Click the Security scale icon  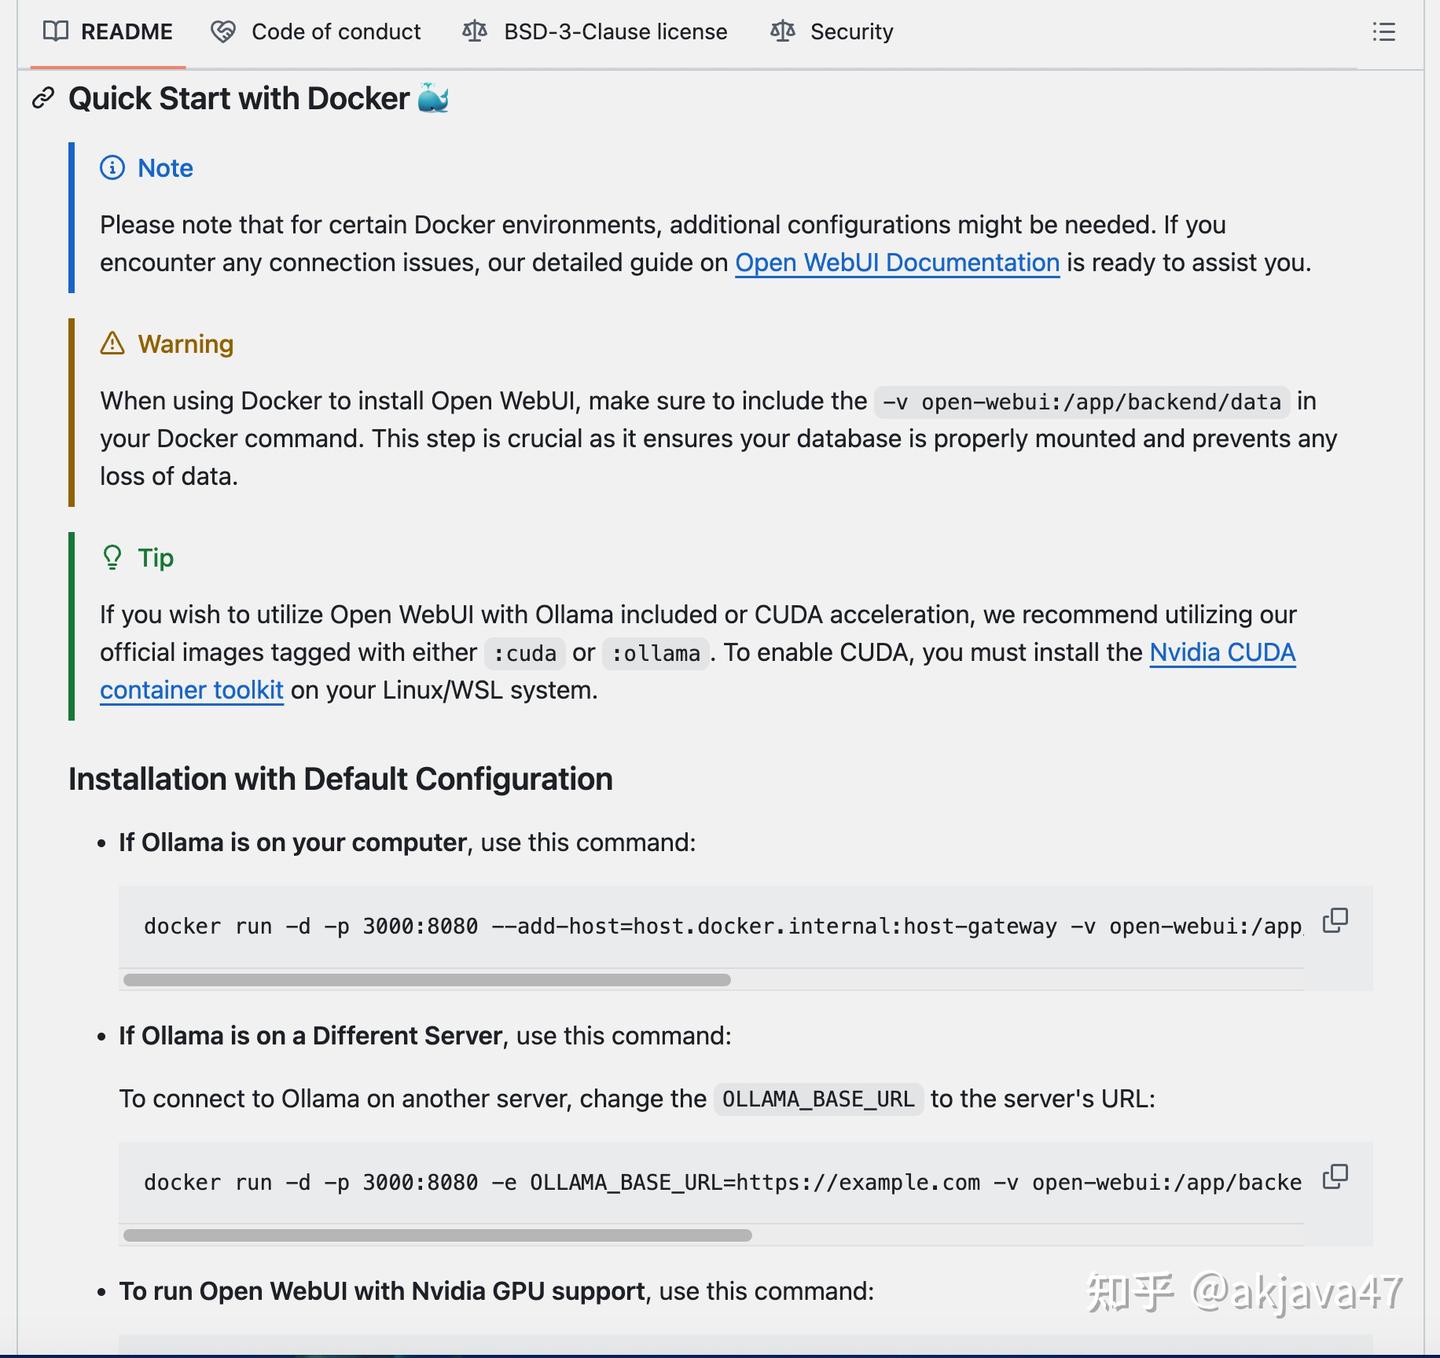point(783,32)
